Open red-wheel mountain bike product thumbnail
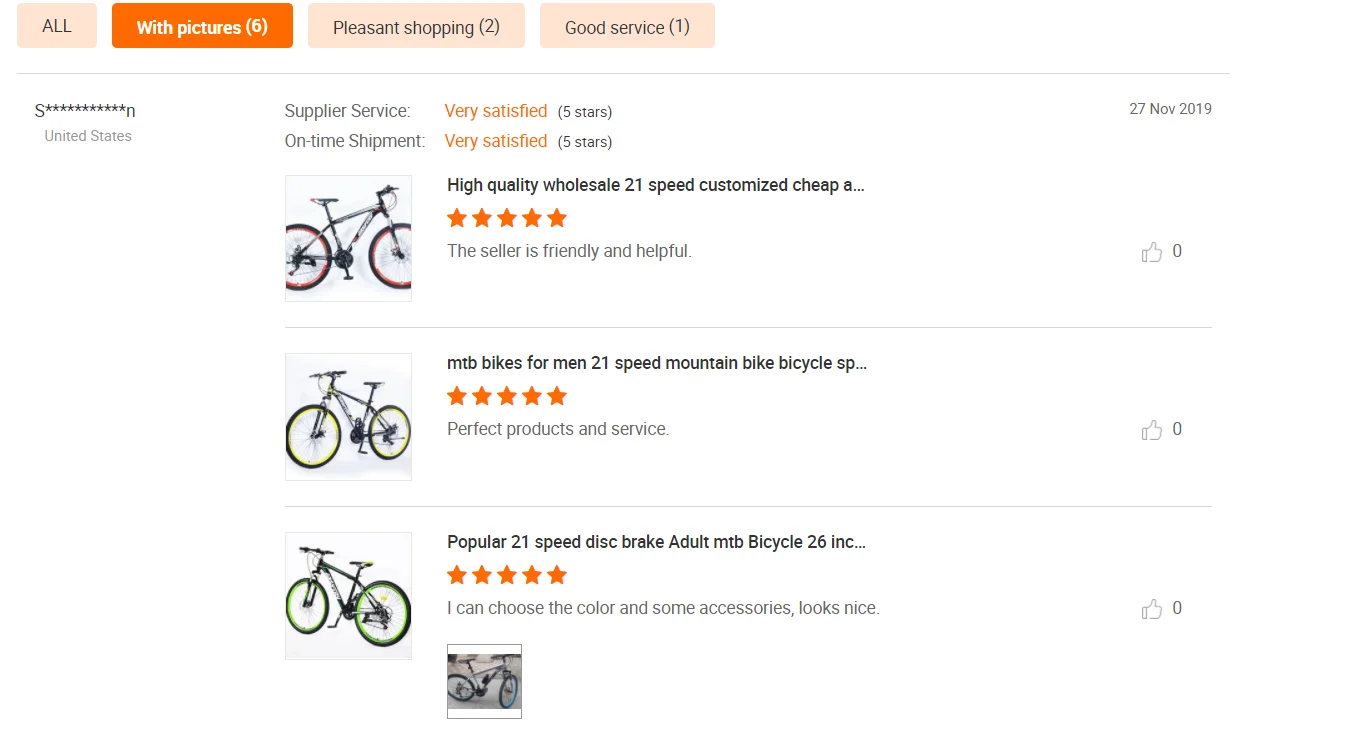This screenshot has width=1346, height=742. [348, 238]
